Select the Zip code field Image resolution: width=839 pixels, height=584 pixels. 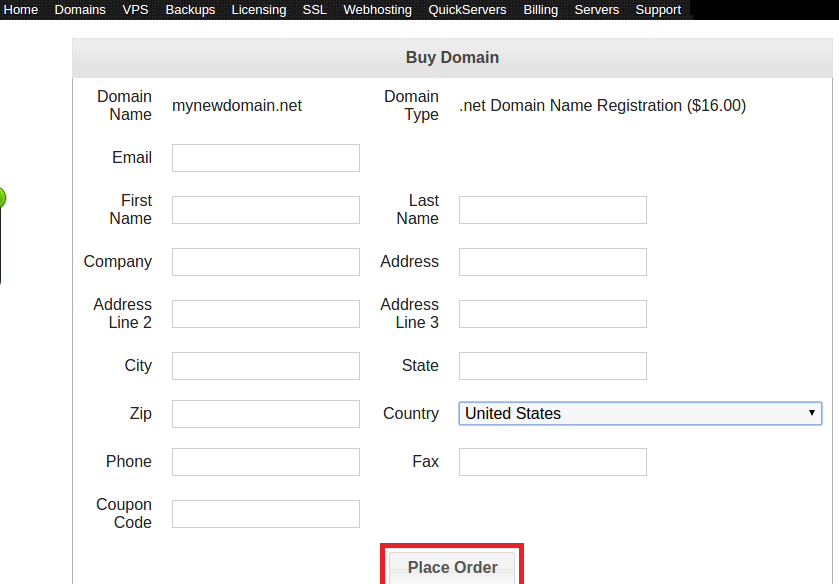point(265,413)
